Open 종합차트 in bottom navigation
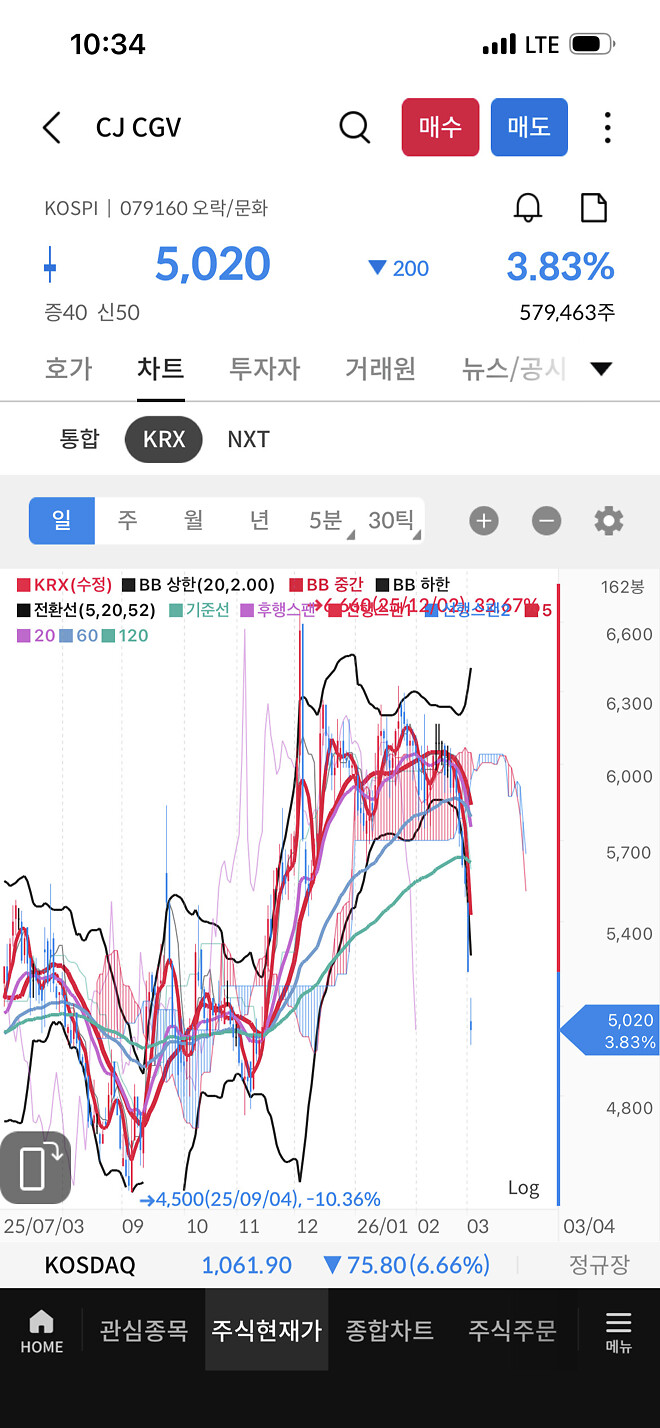The height and width of the screenshot is (1428, 660). tap(390, 1330)
